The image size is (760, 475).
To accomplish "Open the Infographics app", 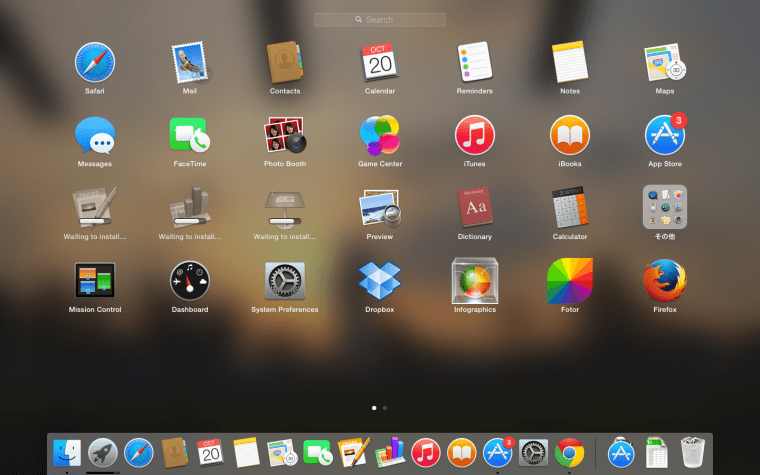I will [x=475, y=281].
